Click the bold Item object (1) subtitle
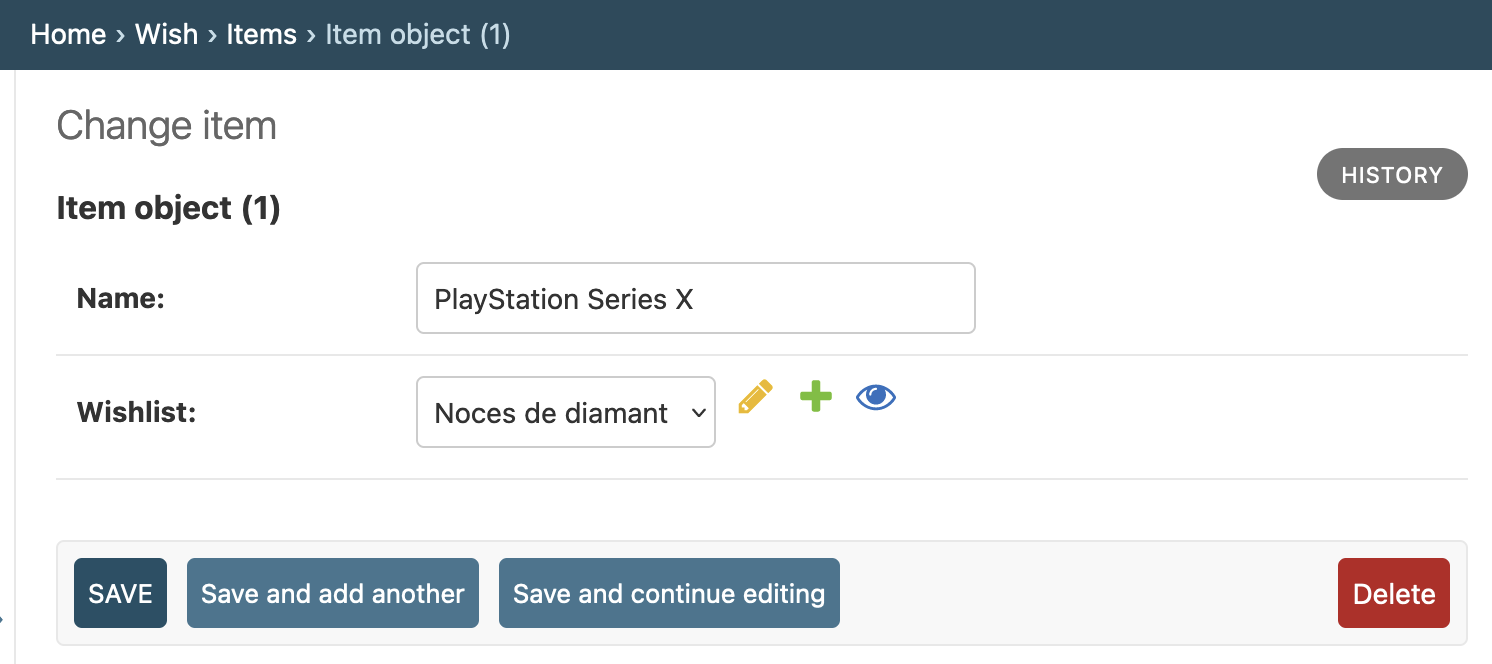The height and width of the screenshot is (664, 1492). 168,208
